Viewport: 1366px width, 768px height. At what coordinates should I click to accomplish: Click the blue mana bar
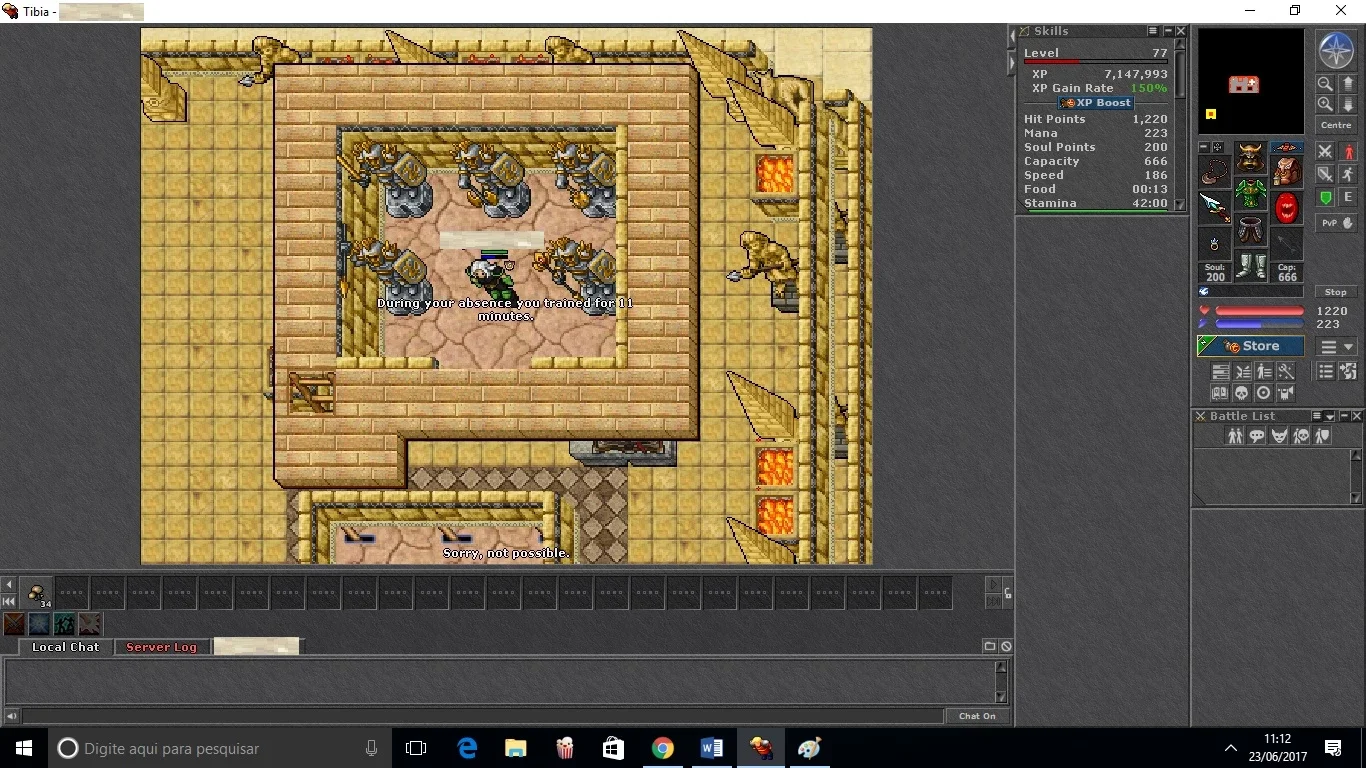(1259, 323)
